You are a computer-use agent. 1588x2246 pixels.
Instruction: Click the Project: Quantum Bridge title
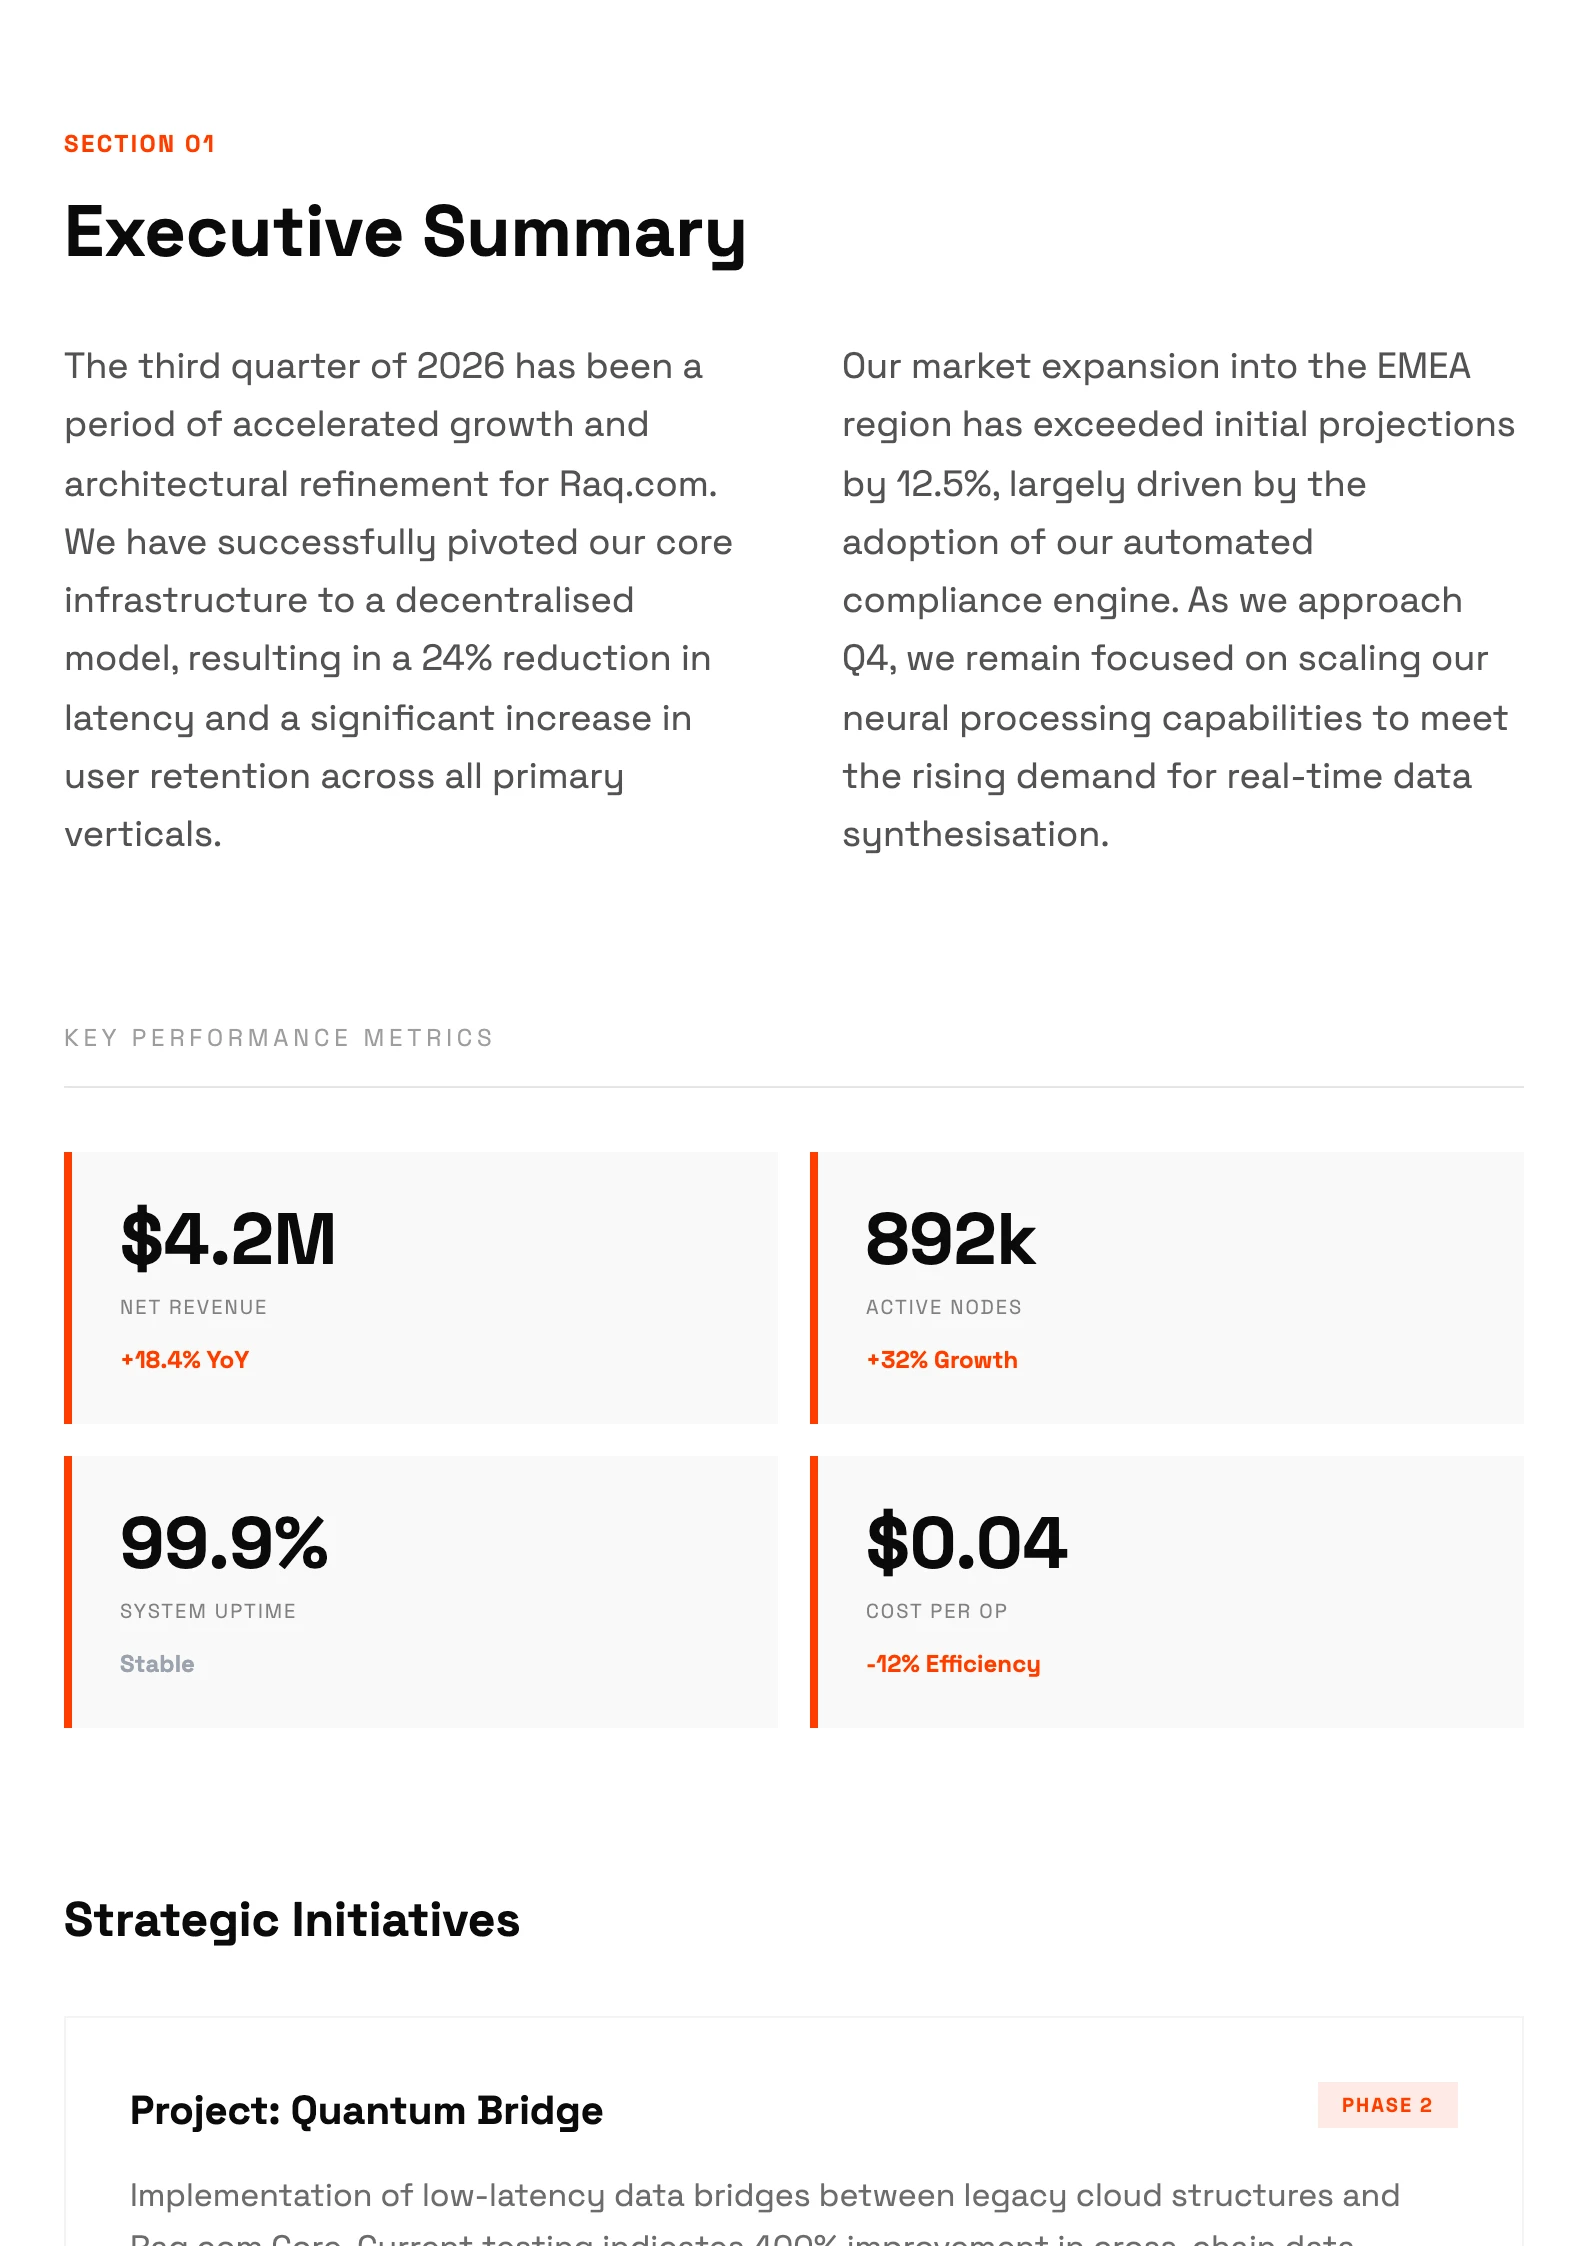point(366,2111)
